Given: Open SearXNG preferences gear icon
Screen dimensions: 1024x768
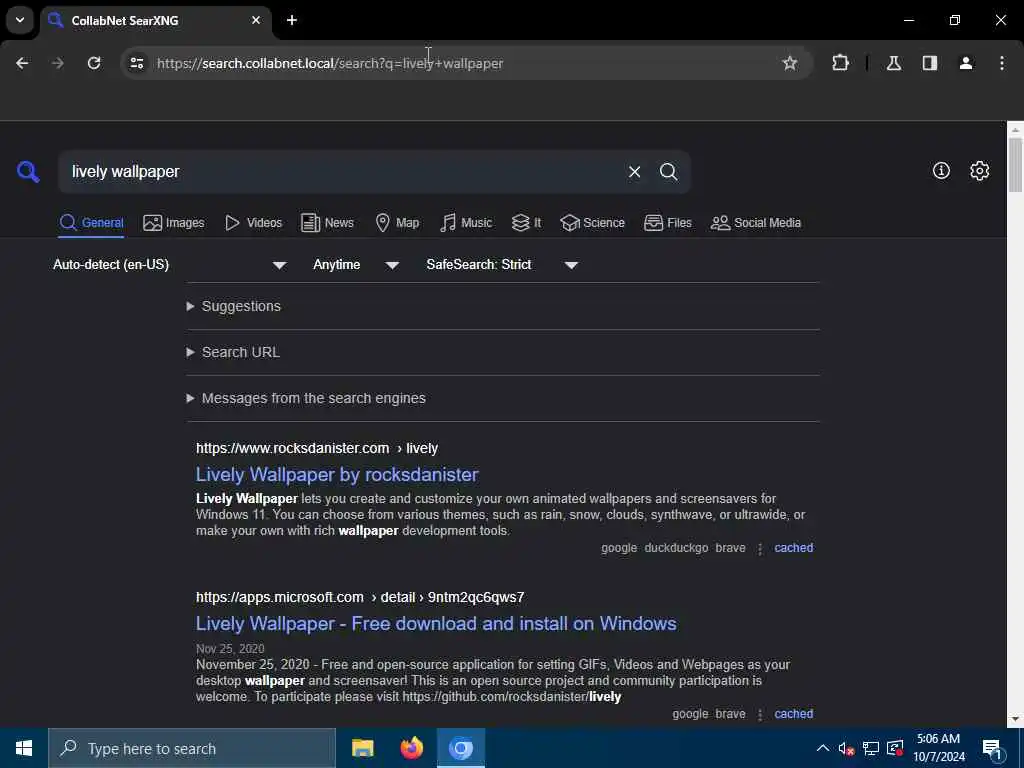Looking at the screenshot, I should pos(979,170).
